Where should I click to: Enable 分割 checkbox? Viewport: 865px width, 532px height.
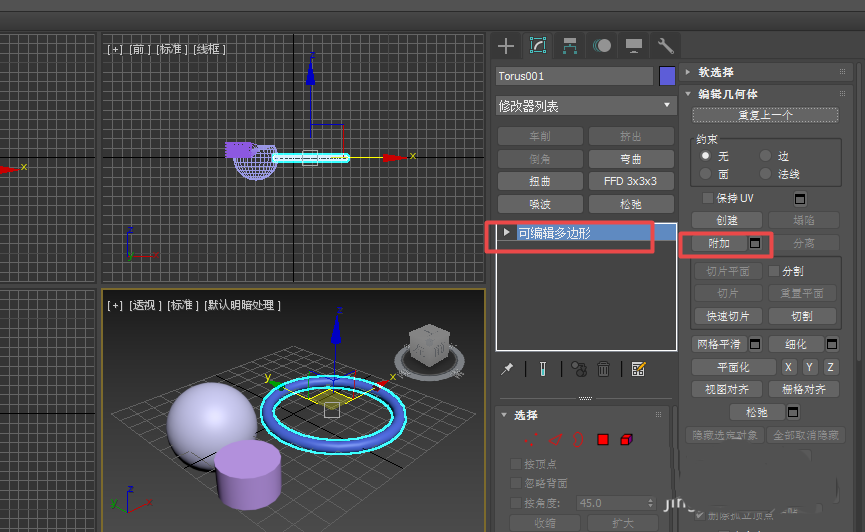pos(773,271)
